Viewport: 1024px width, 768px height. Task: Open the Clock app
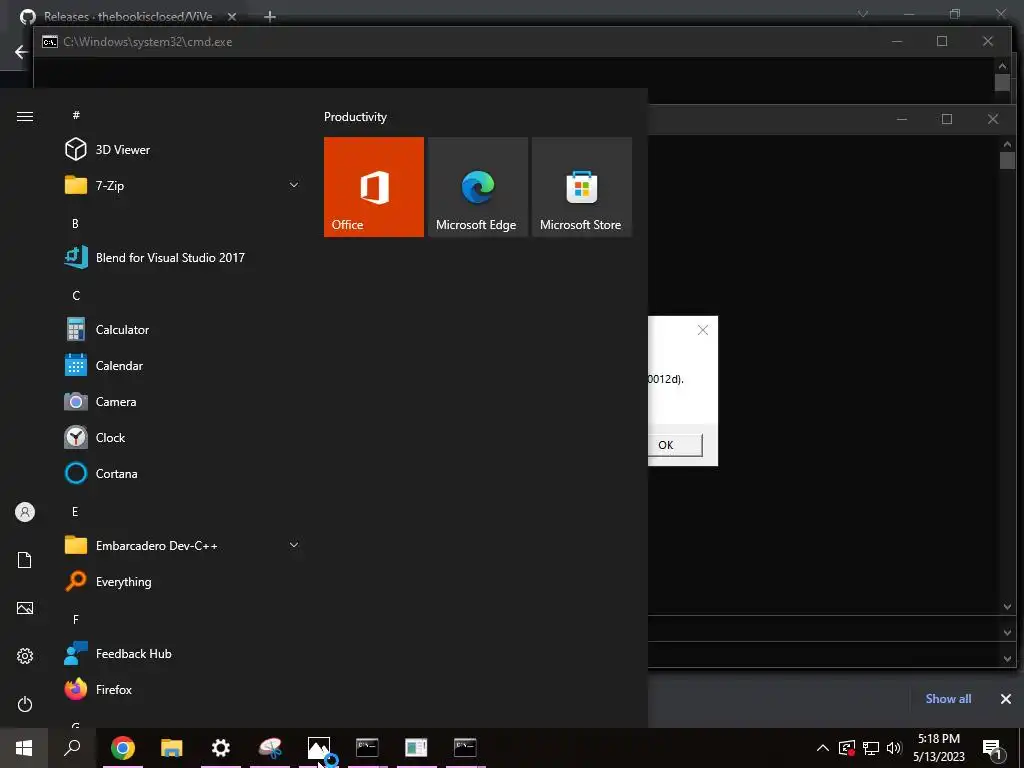pyautogui.click(x=183, y=438)
